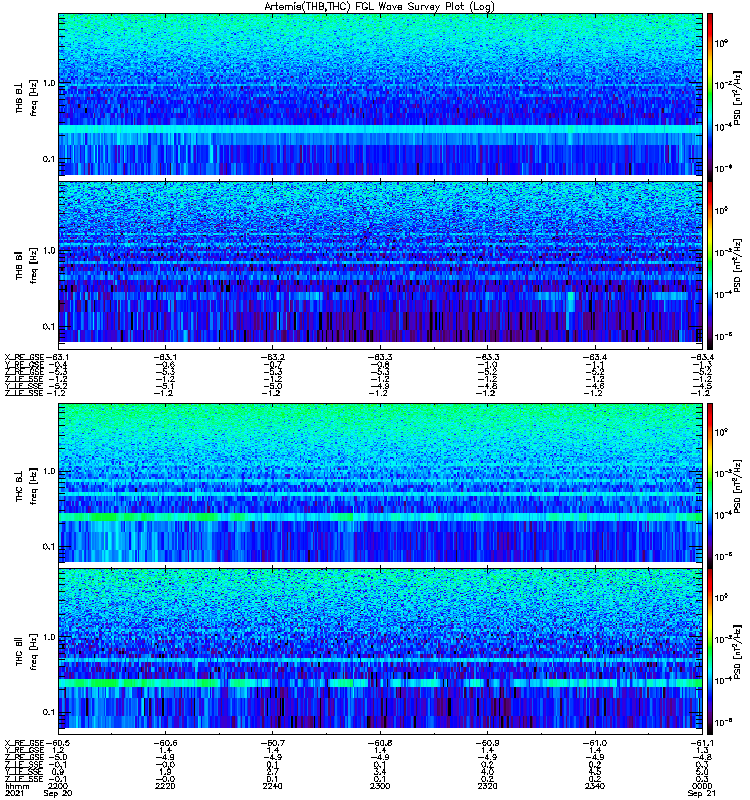Click the "0.1" frequency tick of the THC B∥ panel
This screenshot has width=750, height=800.
click(49, 712)
